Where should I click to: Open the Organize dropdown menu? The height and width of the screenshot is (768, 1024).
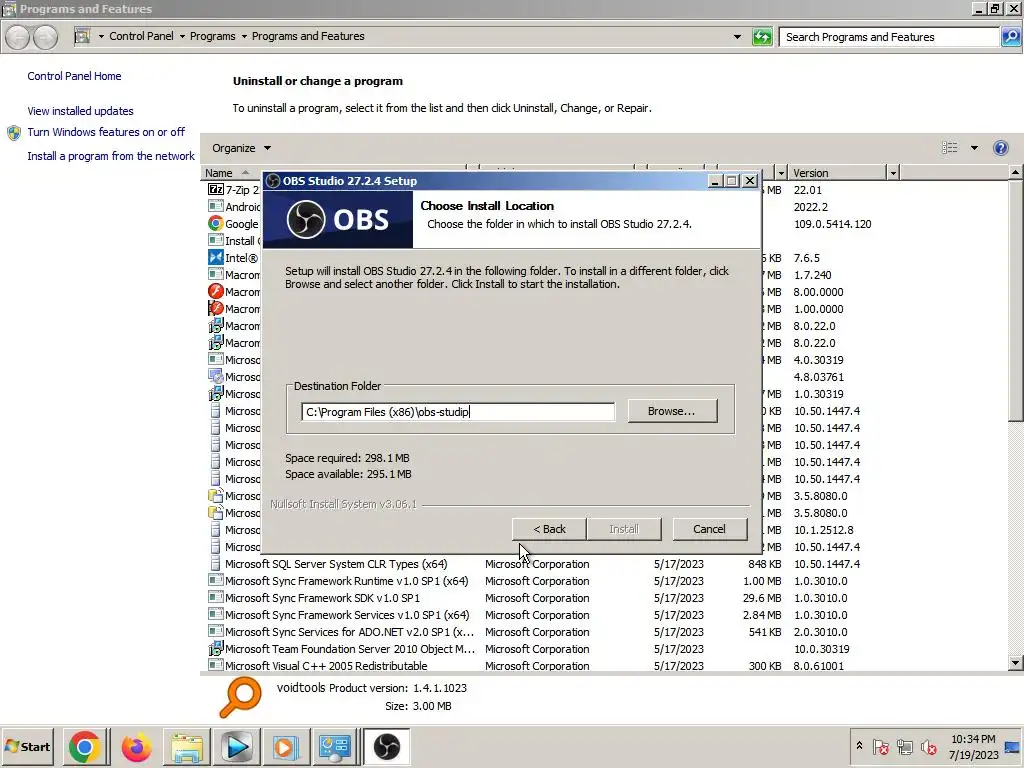[241, 148]
